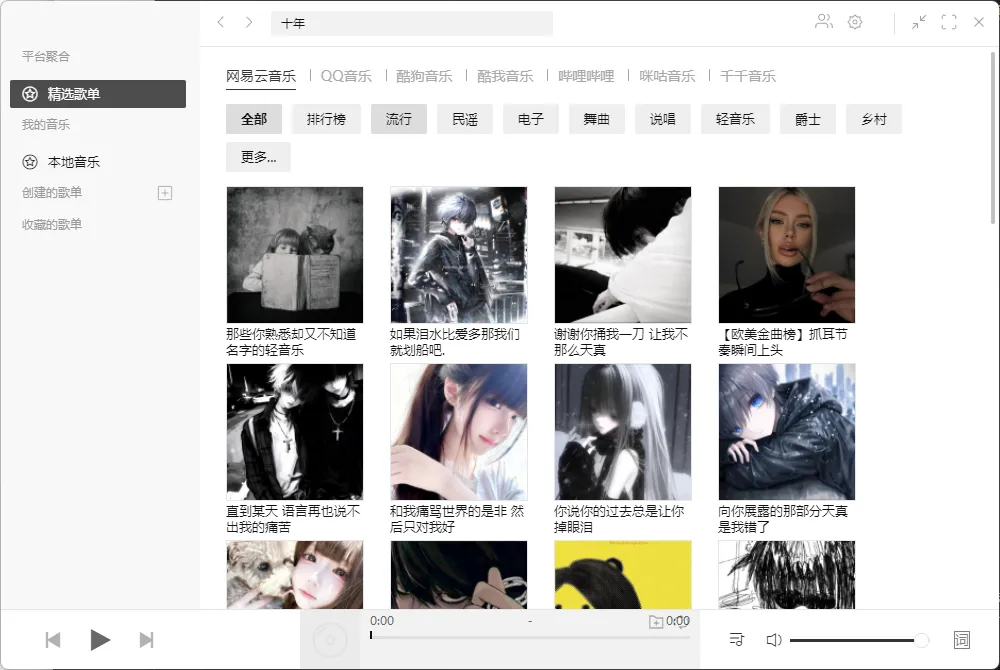Select the 乡村 category filter
This screenshot has height=670, width=1000.
click(874, 119)
